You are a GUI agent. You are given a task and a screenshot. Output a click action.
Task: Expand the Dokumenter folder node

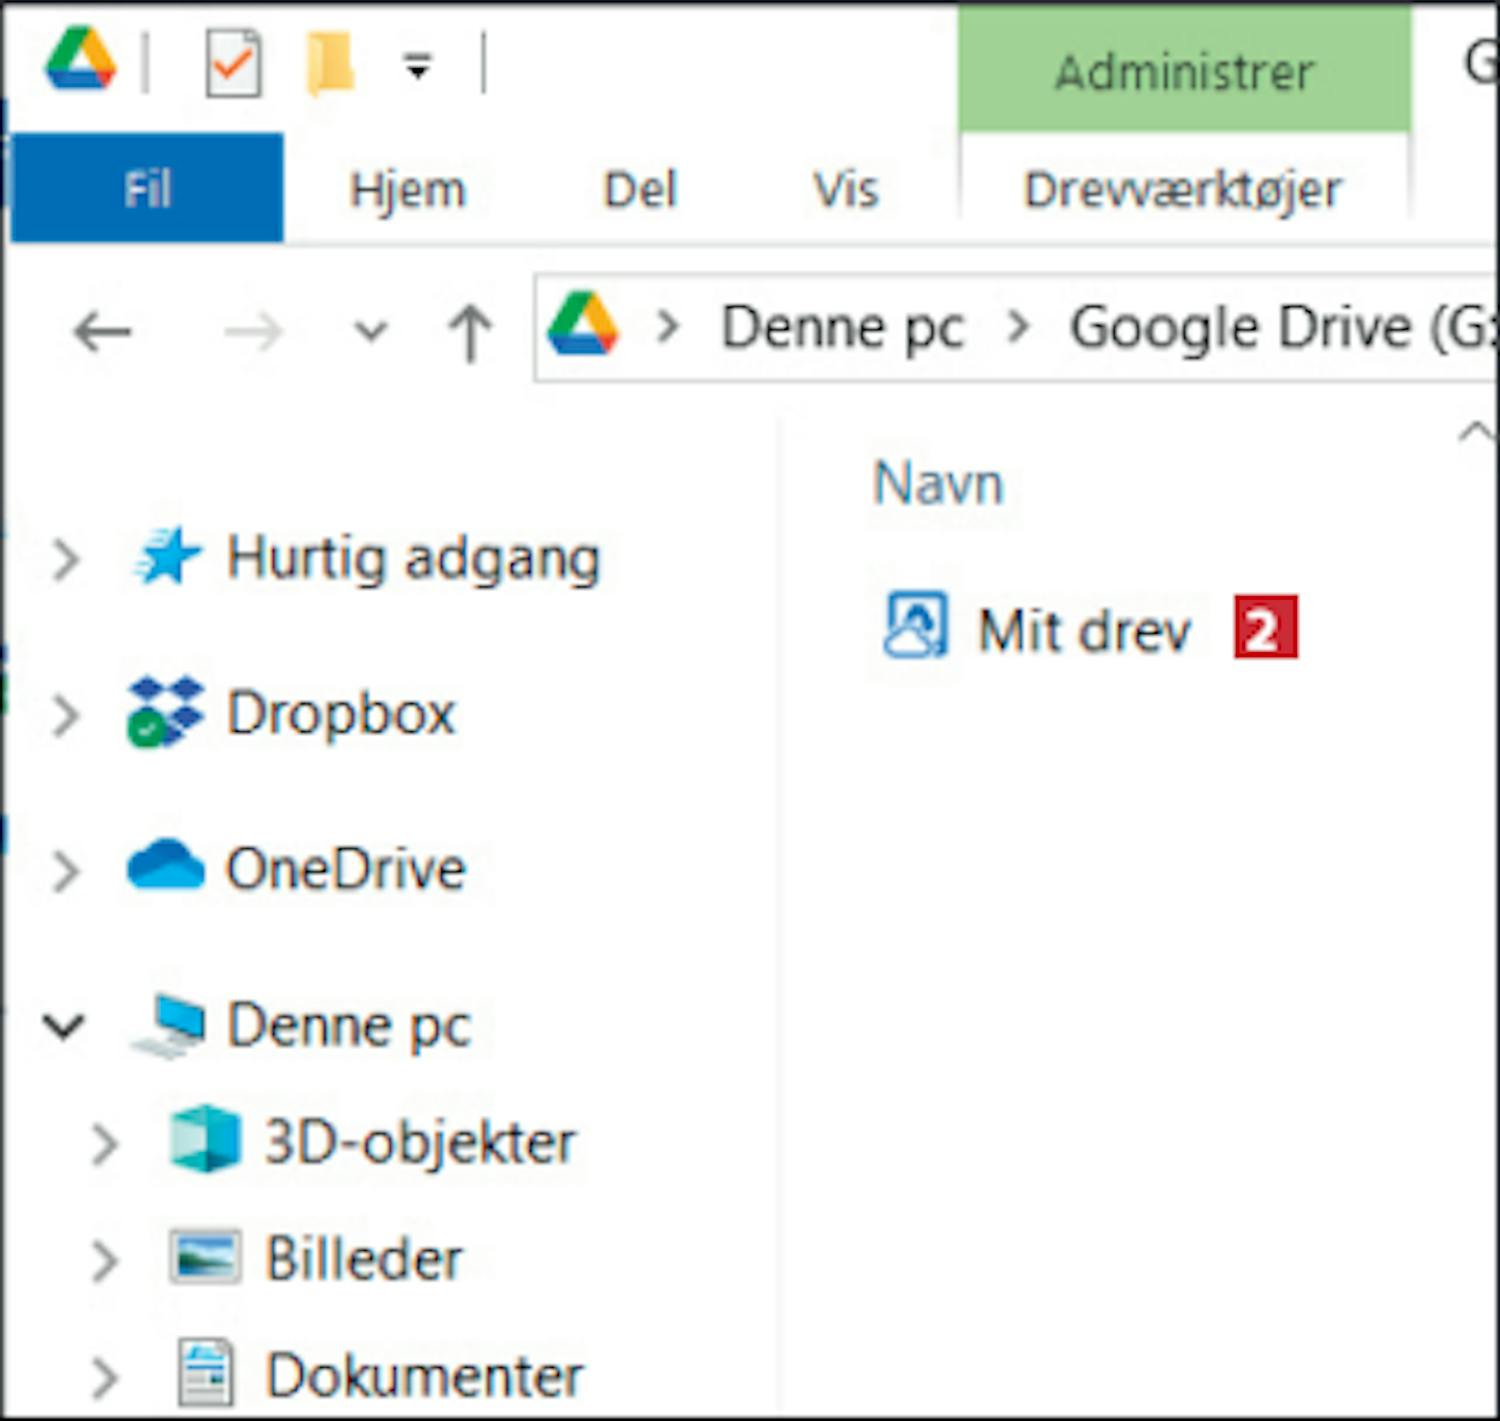(104, 1376)
